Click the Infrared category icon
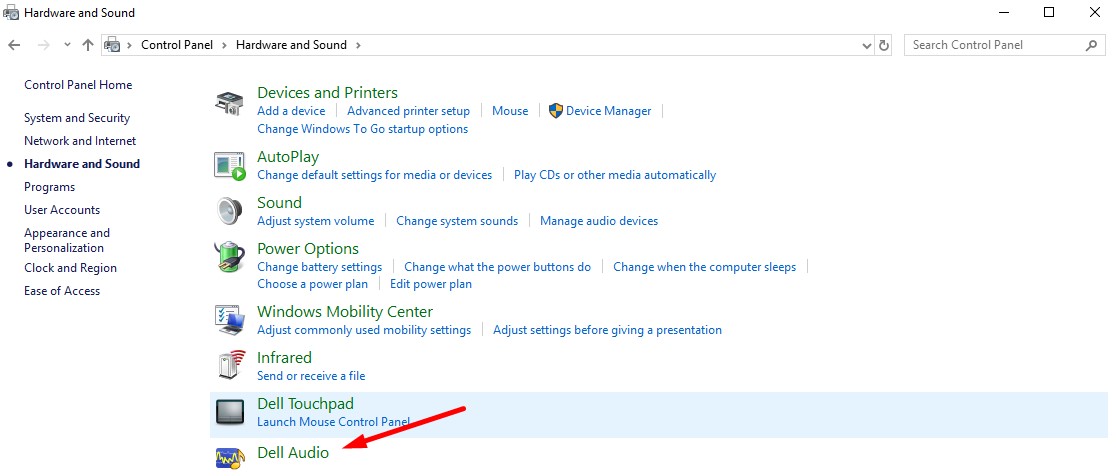This screenshot has height=476, width=1116. click(229, 366)
